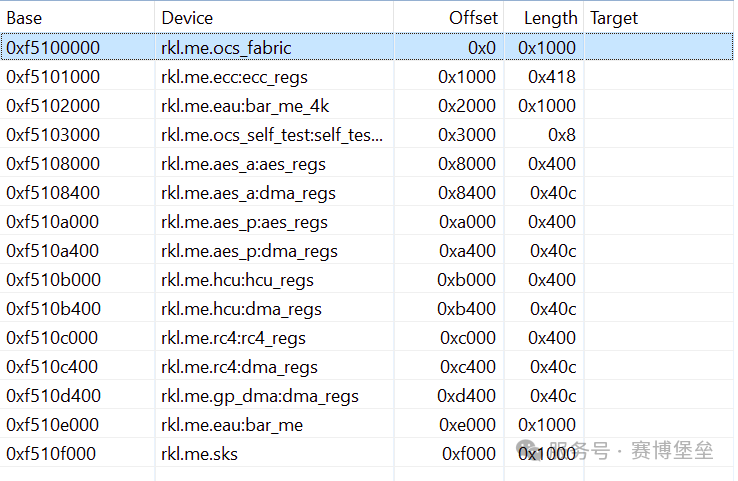Click the Length column header
Screen dimensions: 738x481
coord(544,18)
